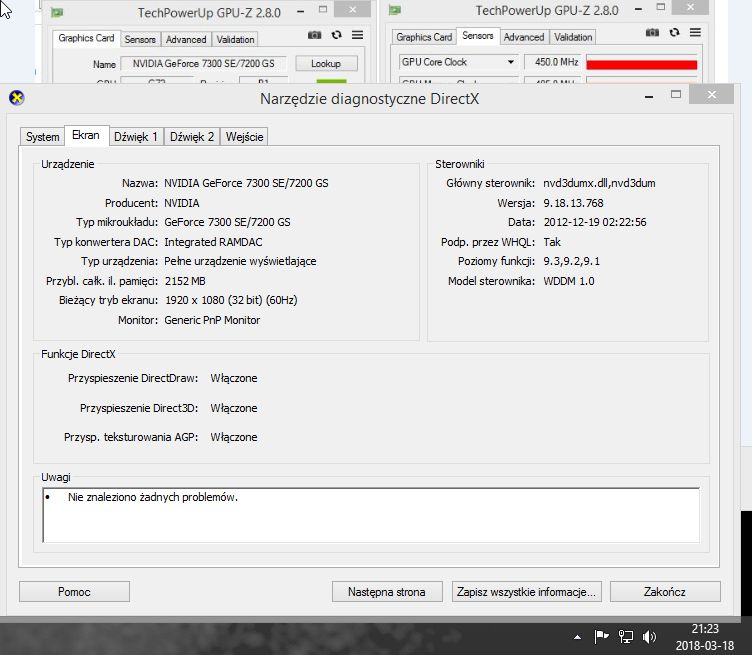Open Sensors tab in left GPU-Z window
Viewport: 752px width, 655px height.
click(140, 39)
